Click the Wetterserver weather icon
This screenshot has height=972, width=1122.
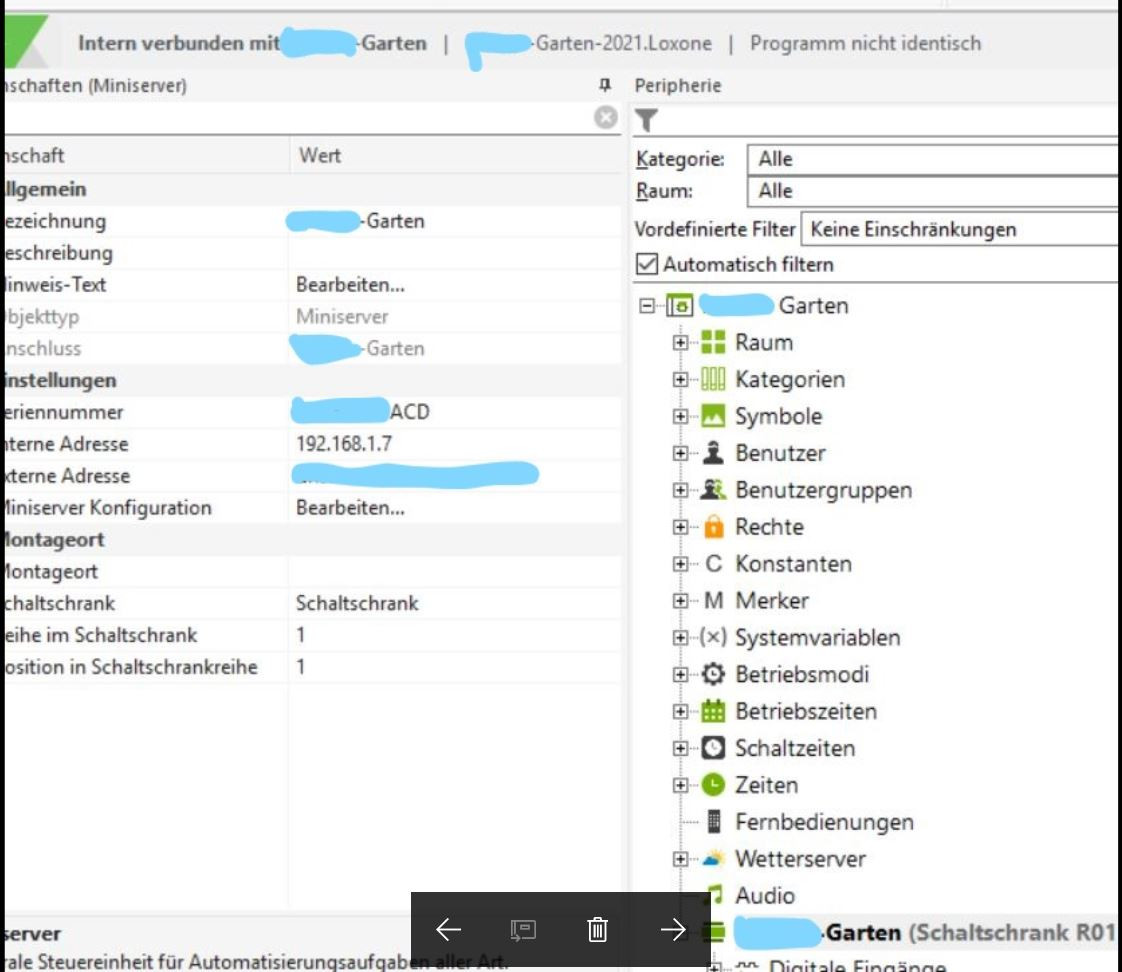(x=713, y=858)
